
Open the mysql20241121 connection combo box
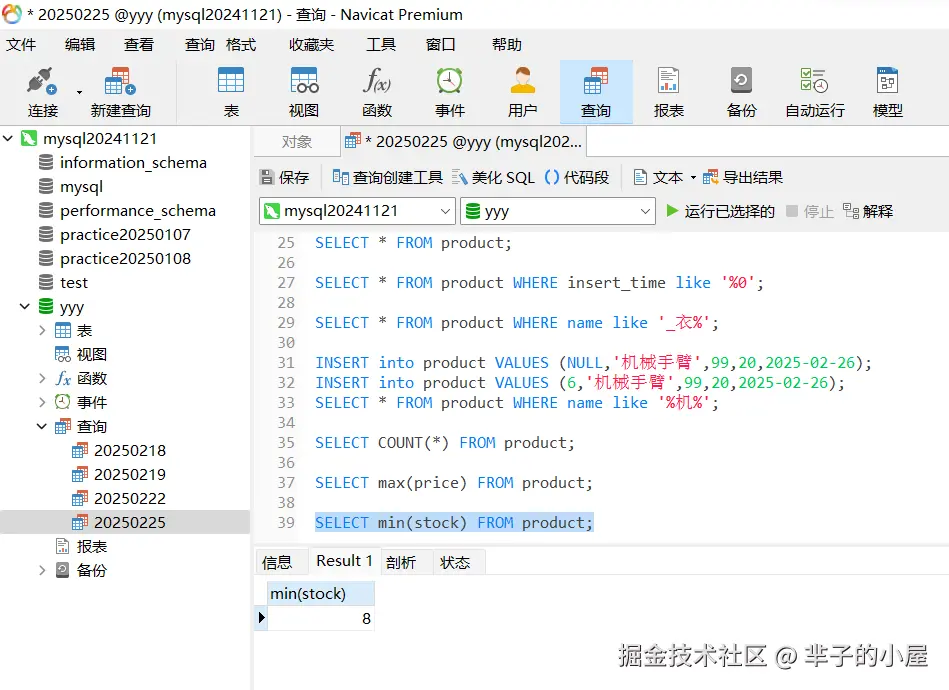point(357,211)
